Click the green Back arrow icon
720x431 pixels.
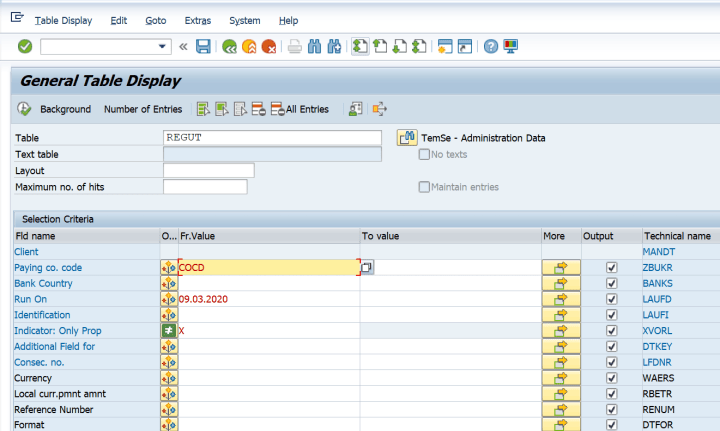pyautogui.click(x=229, y=46)
